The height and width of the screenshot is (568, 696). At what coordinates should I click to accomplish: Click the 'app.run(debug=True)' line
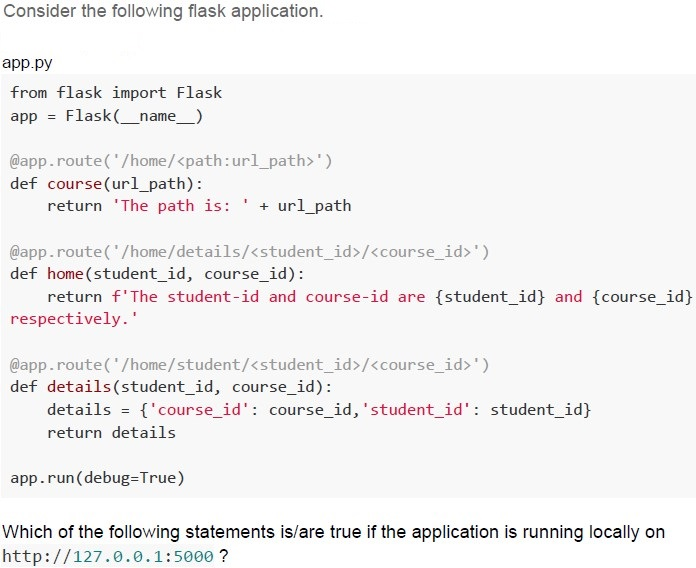coord(97,478)
